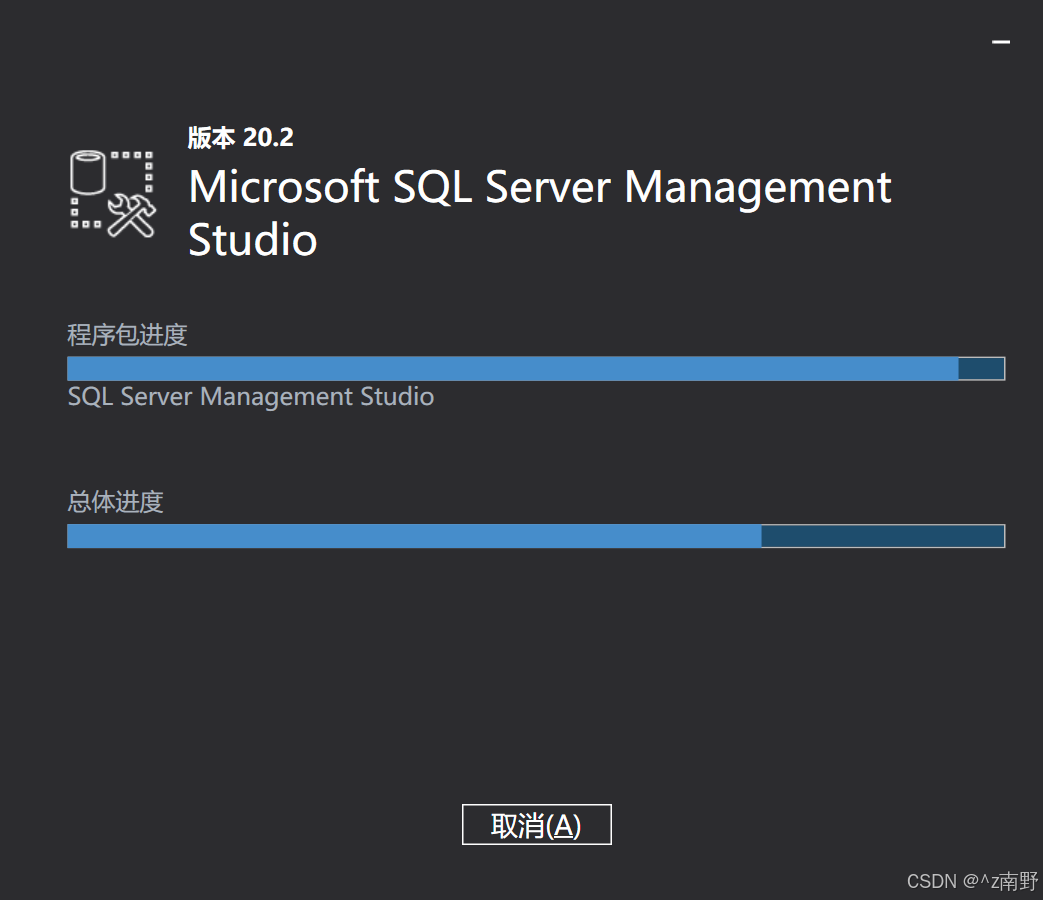Click the overall progress bar
Image resolution: width=1043 pixels, height=900 pixels.
point(535,535)
